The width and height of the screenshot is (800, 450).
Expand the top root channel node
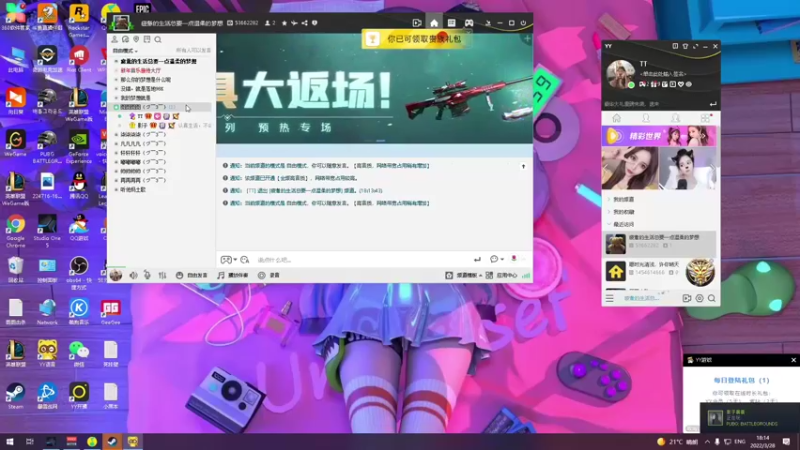pyautogui.click(x=116, y=61)
